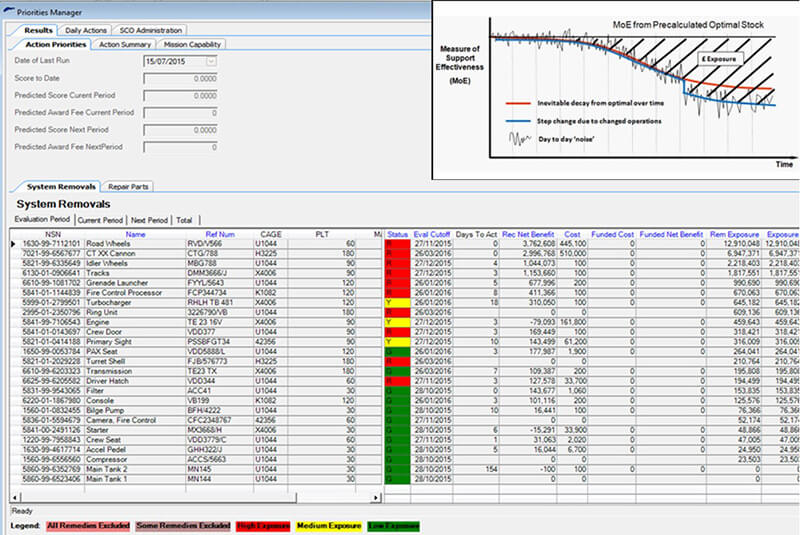This screenshot has height=535, width=800.
Task: Select the Idler Wheels row name
Action: point(107,263)
